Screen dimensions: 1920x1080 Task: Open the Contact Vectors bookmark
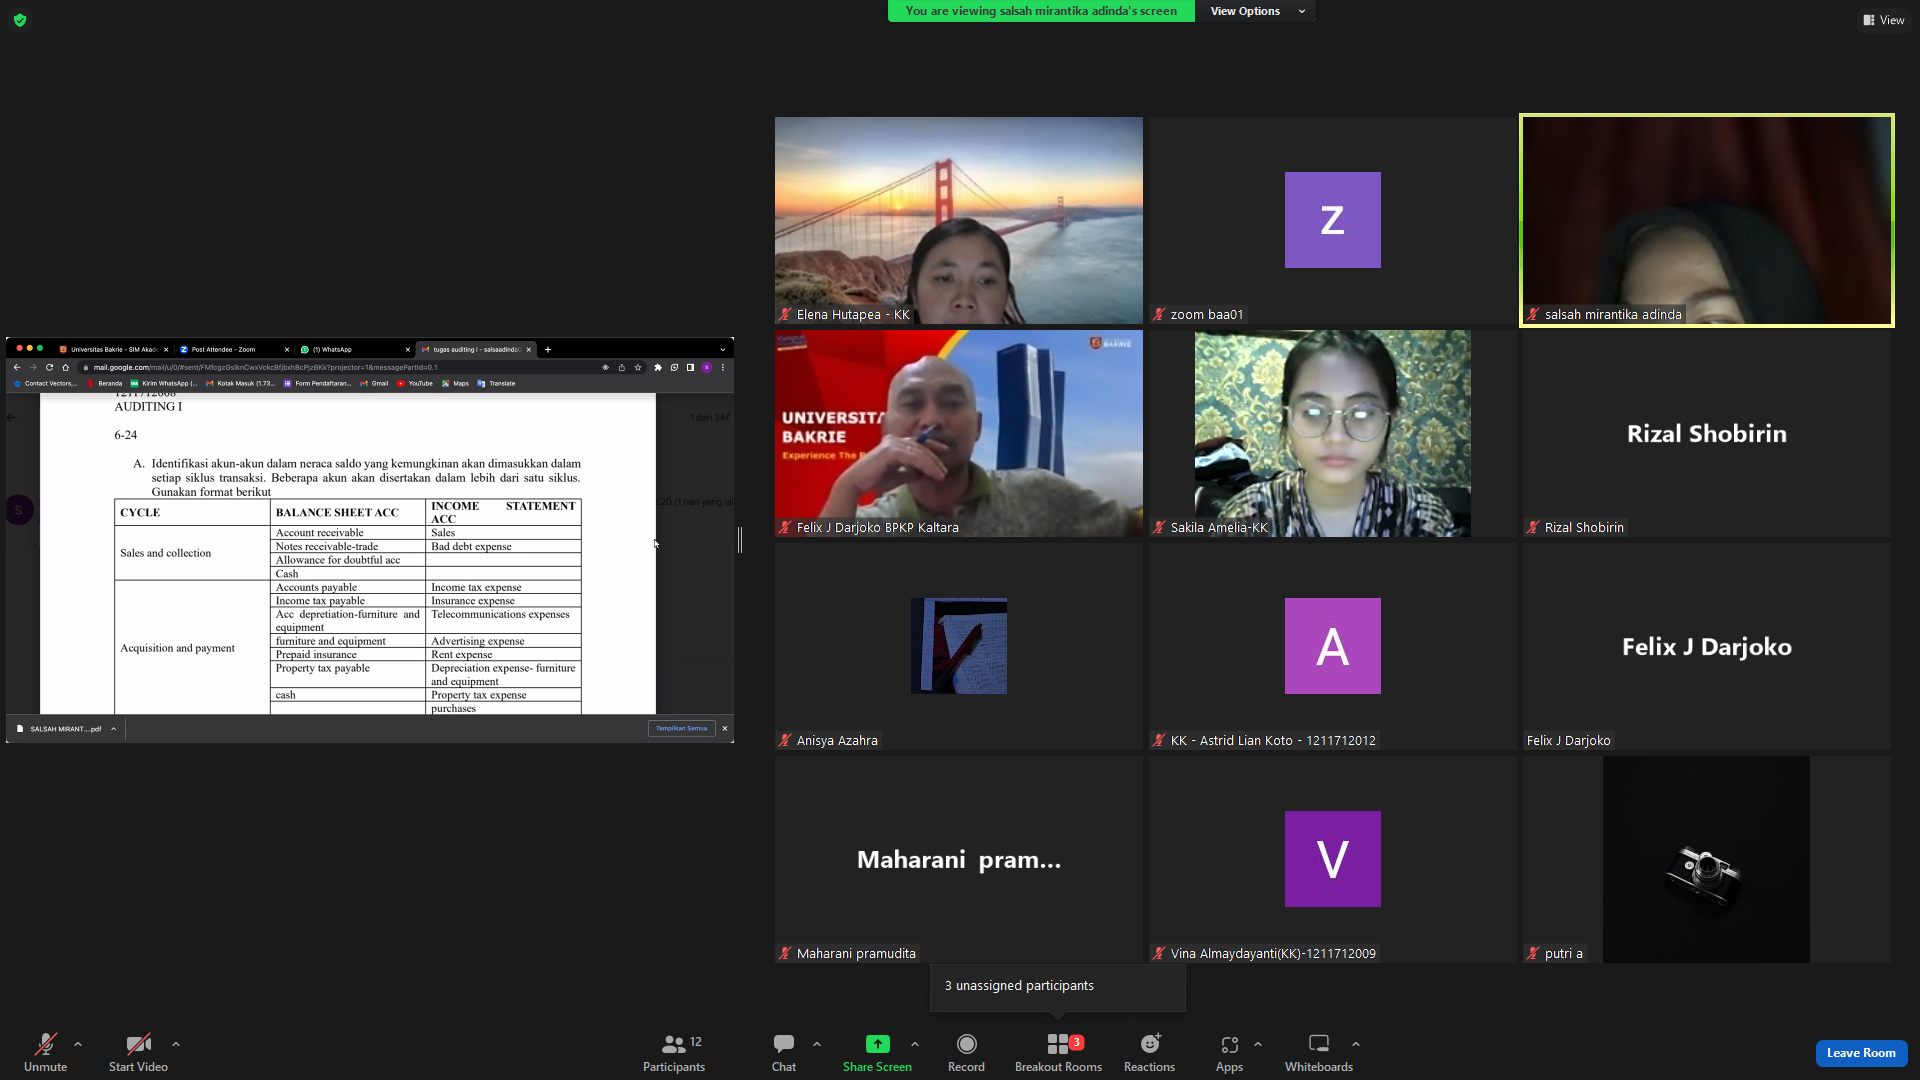[x=46, y=383]
